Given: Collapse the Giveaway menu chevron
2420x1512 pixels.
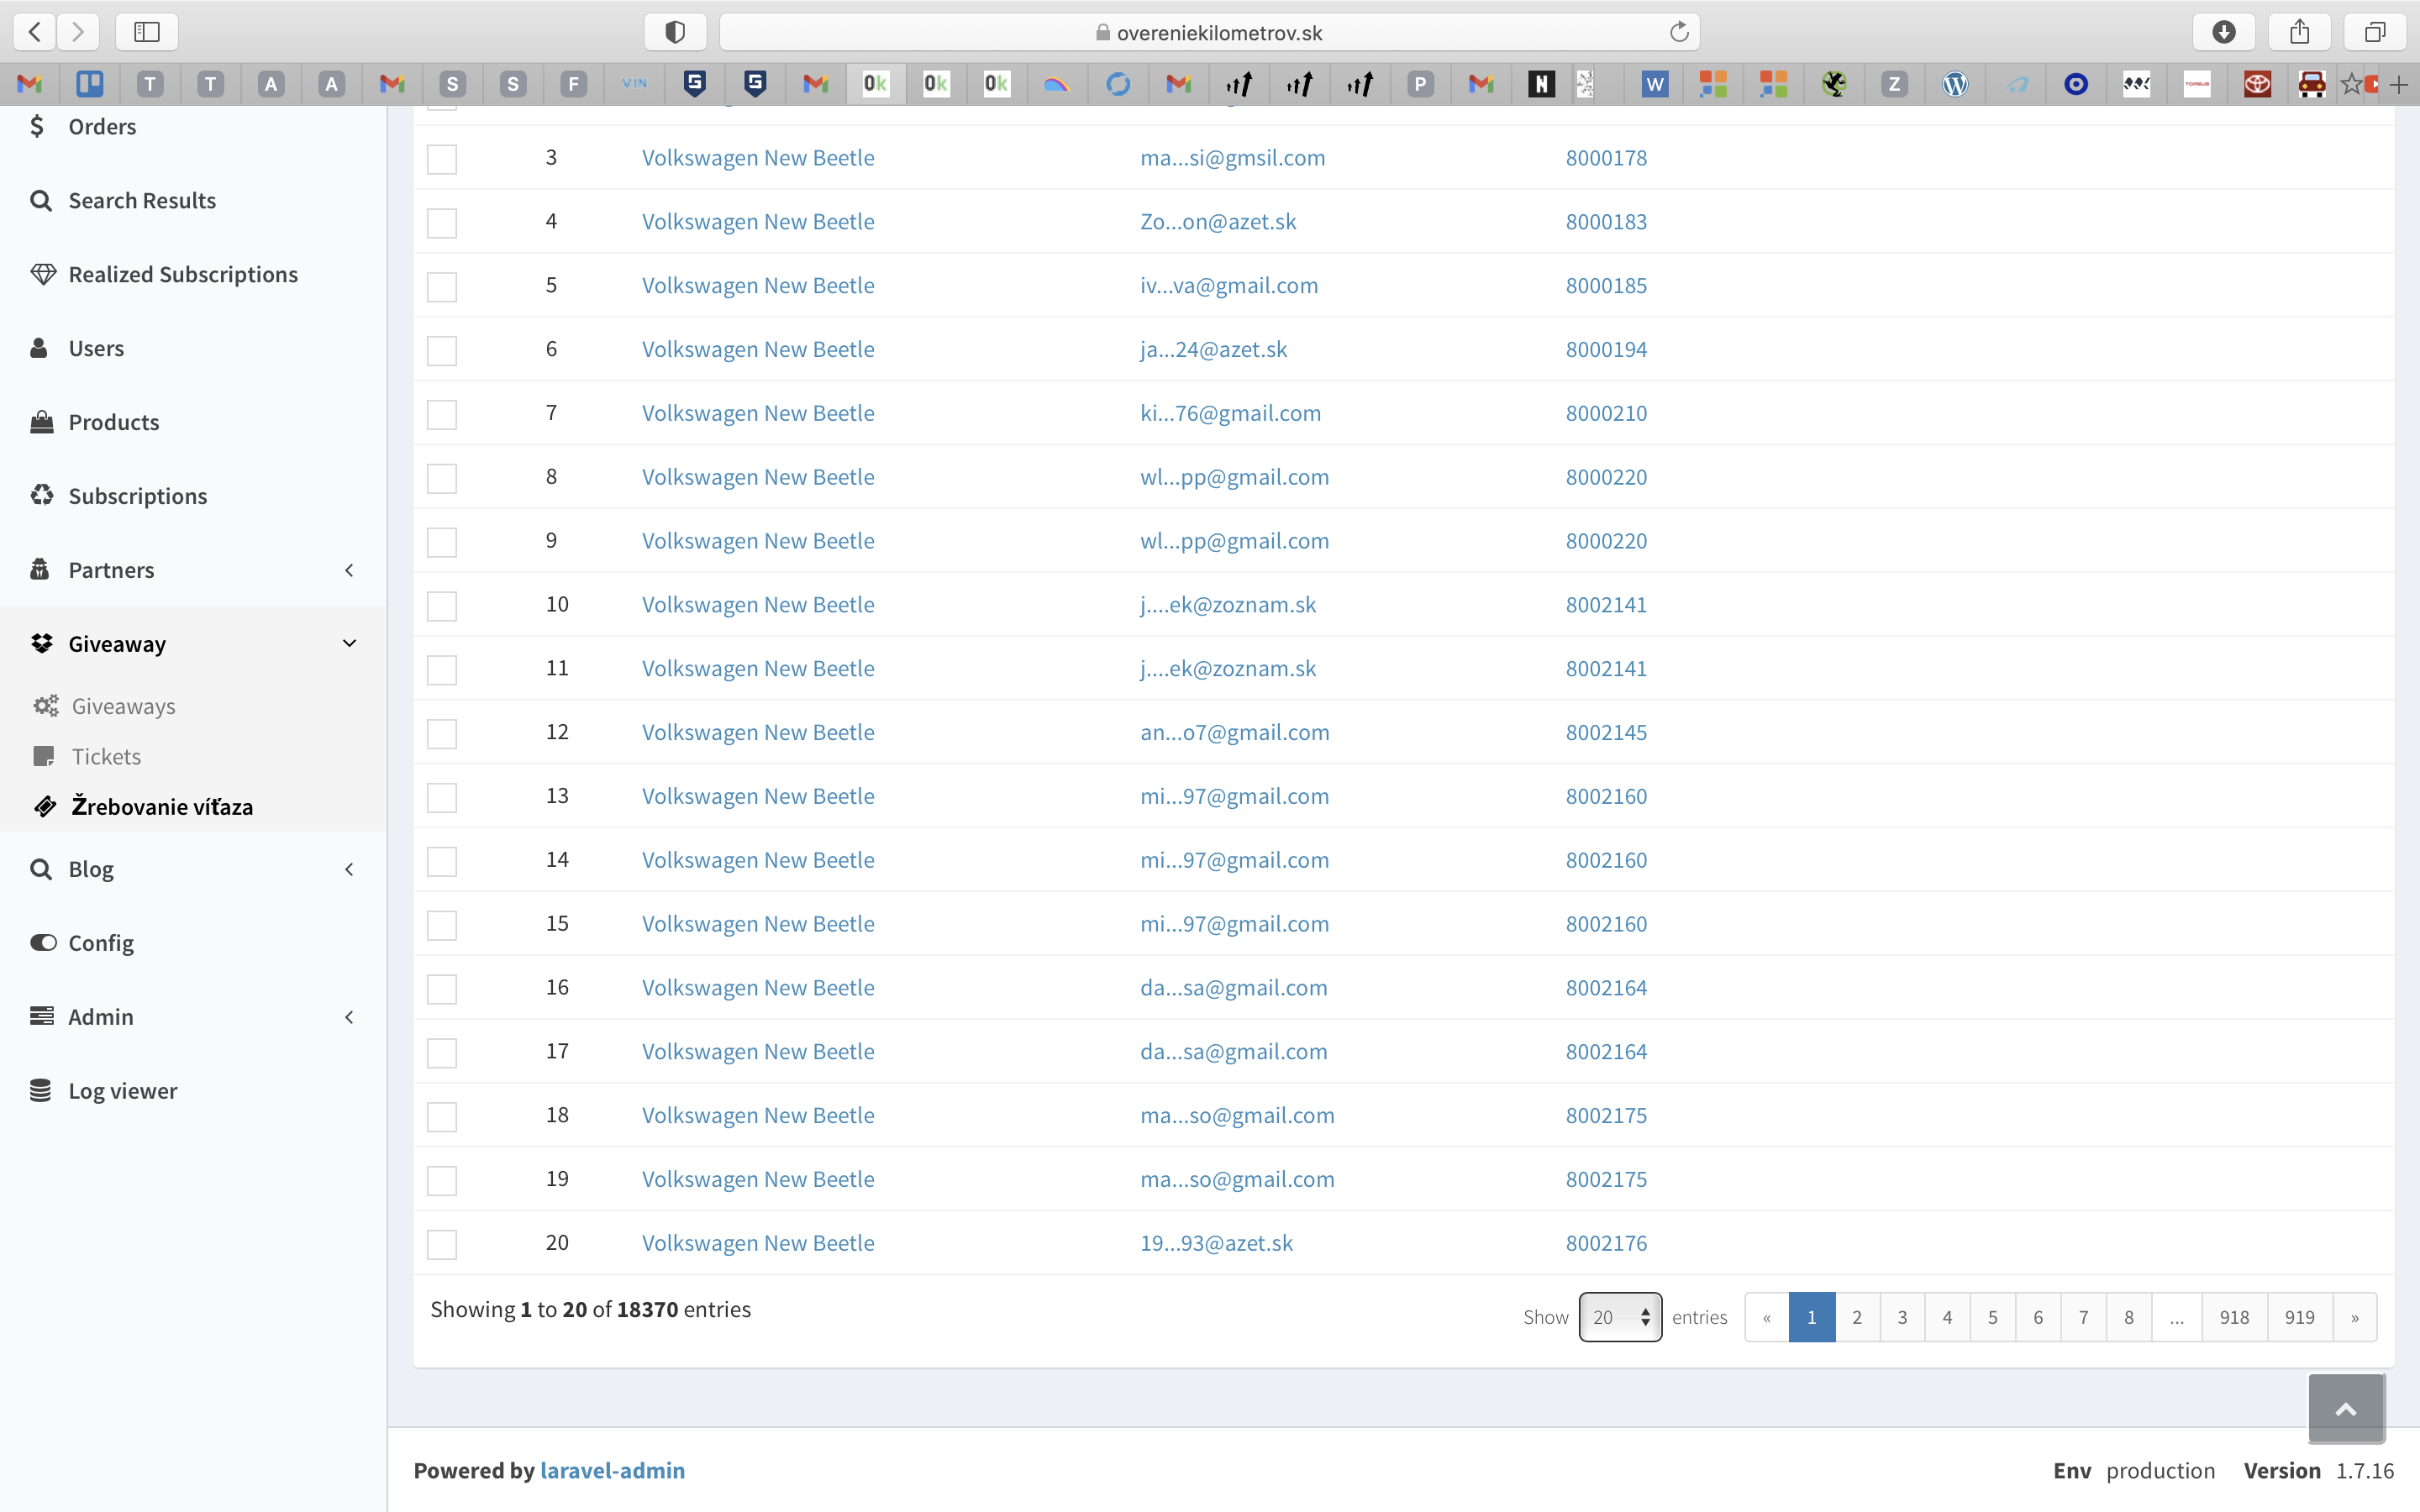Looking at the screenshot, I should pyautogui.click(x=349, y=643).
